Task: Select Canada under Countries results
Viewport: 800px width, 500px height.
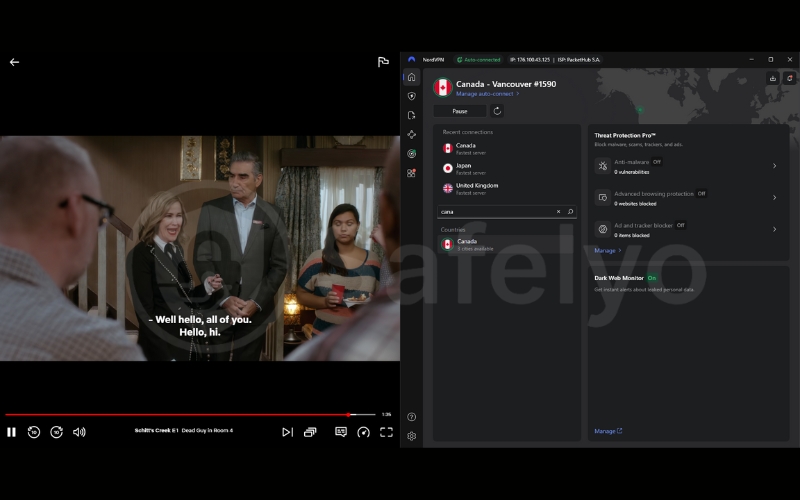Action: (507, 244)
